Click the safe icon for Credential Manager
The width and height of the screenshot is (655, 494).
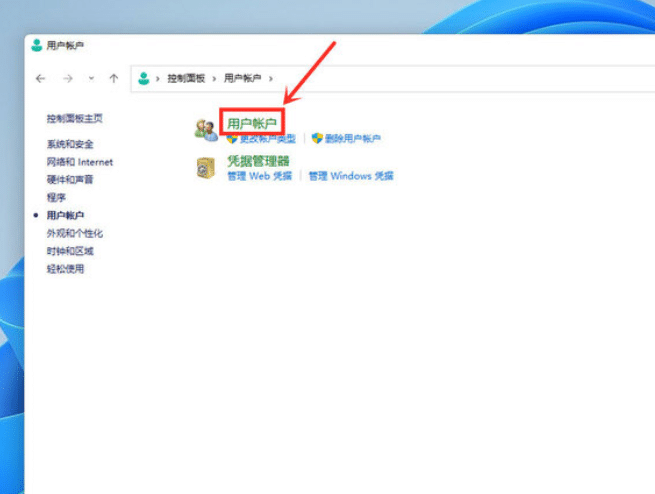point(206,168)
